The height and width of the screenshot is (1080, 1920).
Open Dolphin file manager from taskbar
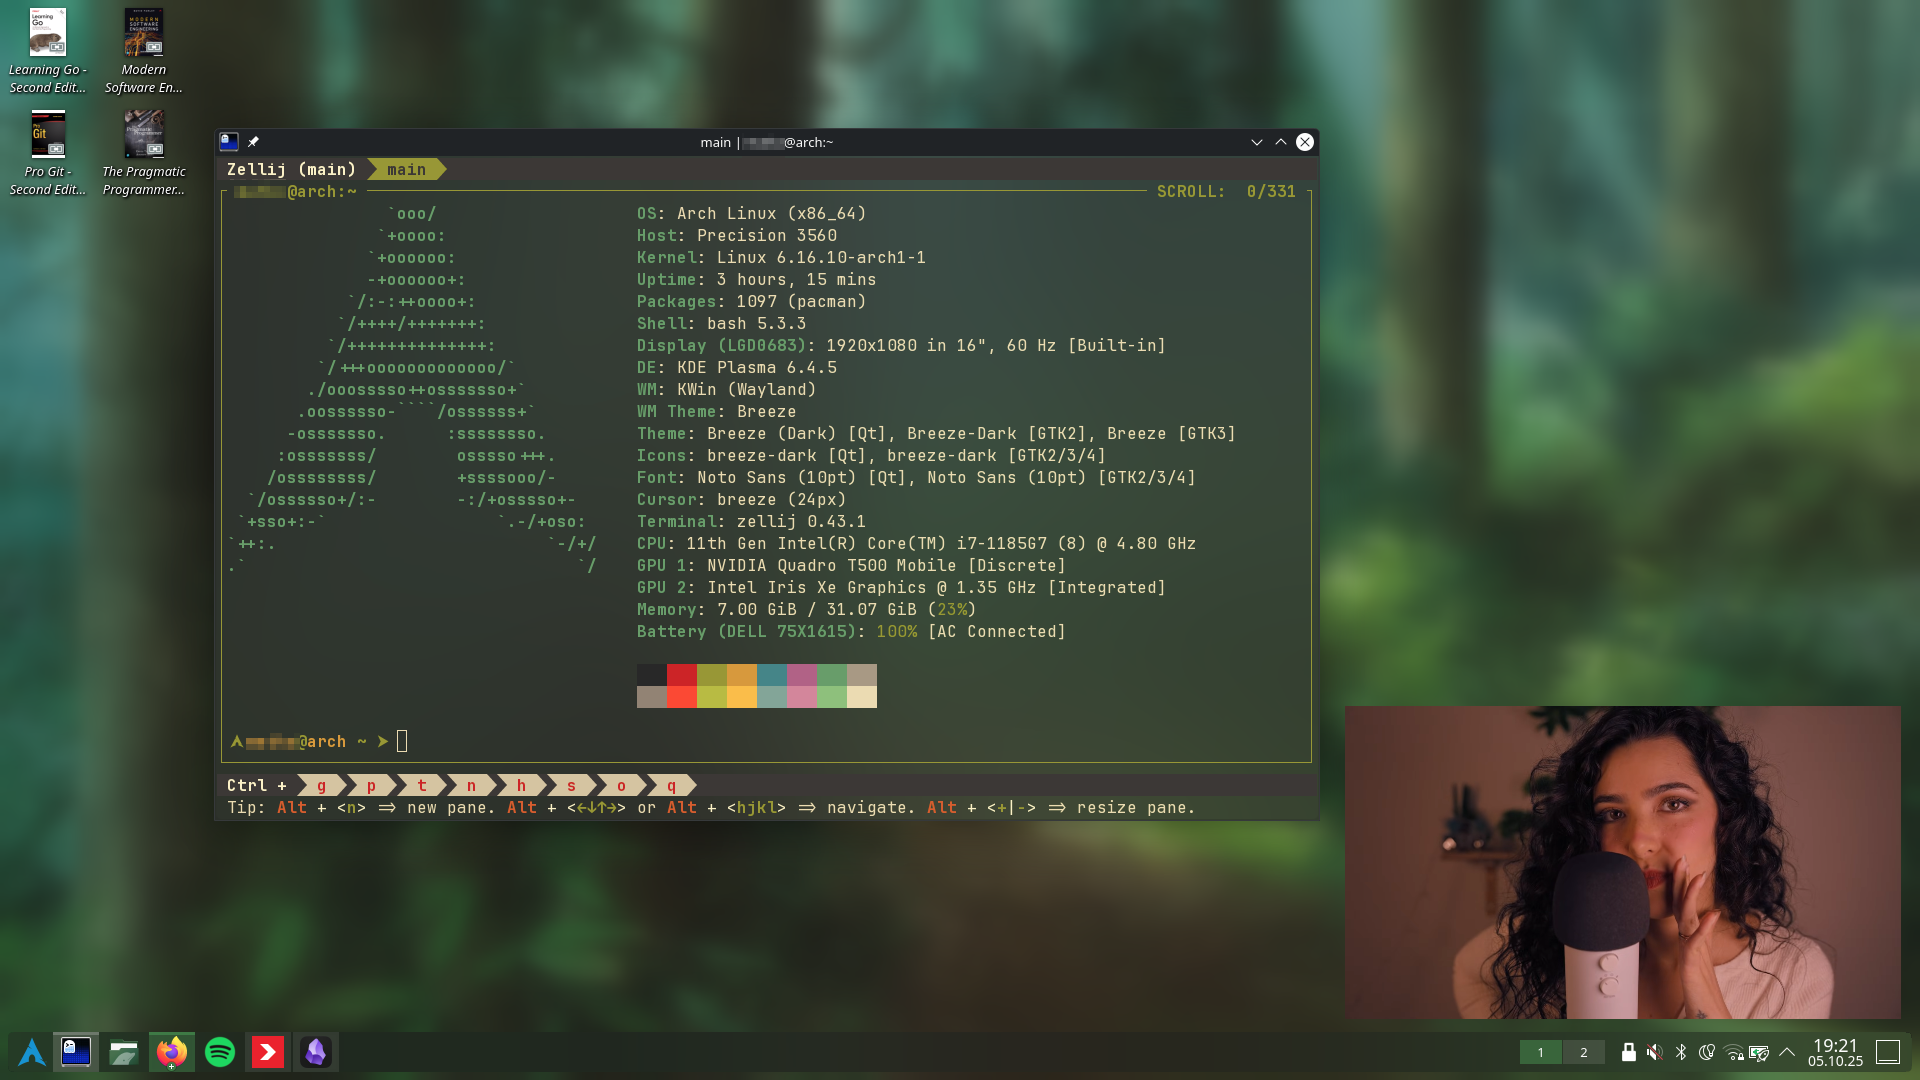pos(123,1052)
